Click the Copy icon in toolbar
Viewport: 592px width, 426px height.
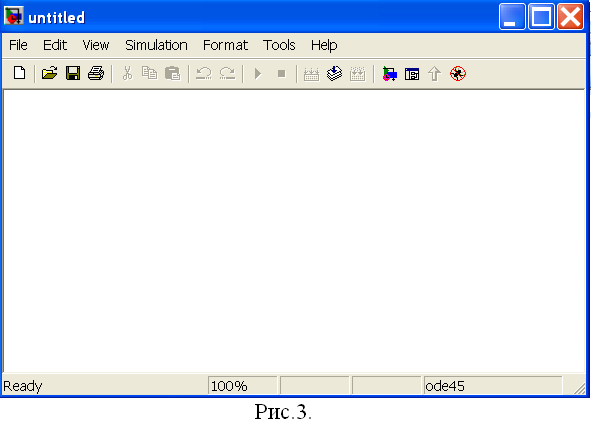pos(150,73)
